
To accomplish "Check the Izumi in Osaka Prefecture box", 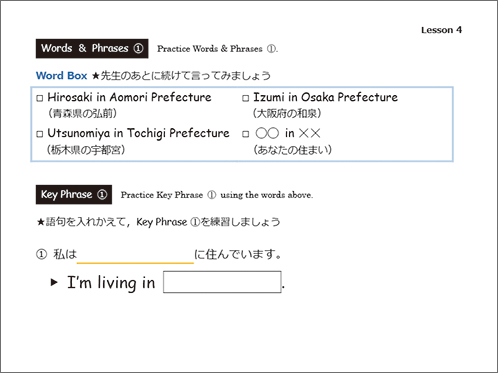I will (x=246, y=98).
